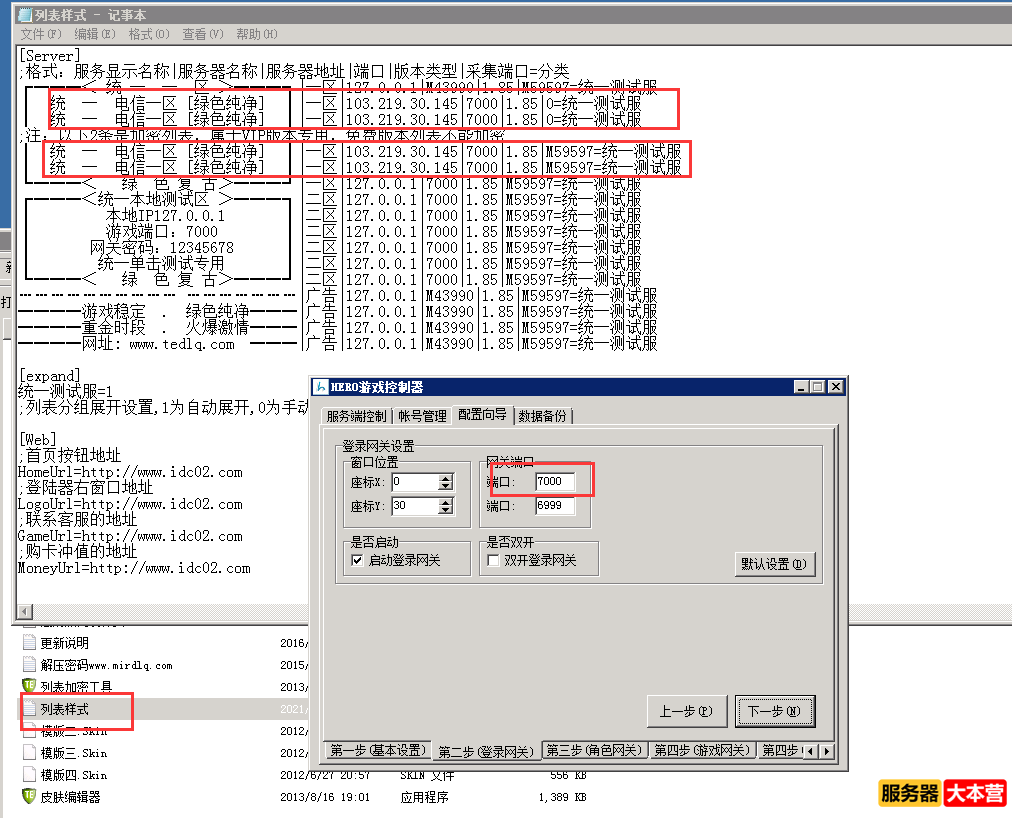1012x818 pixels.
Task: Select the 配置向导 tab
Action: tap(482, 415)
